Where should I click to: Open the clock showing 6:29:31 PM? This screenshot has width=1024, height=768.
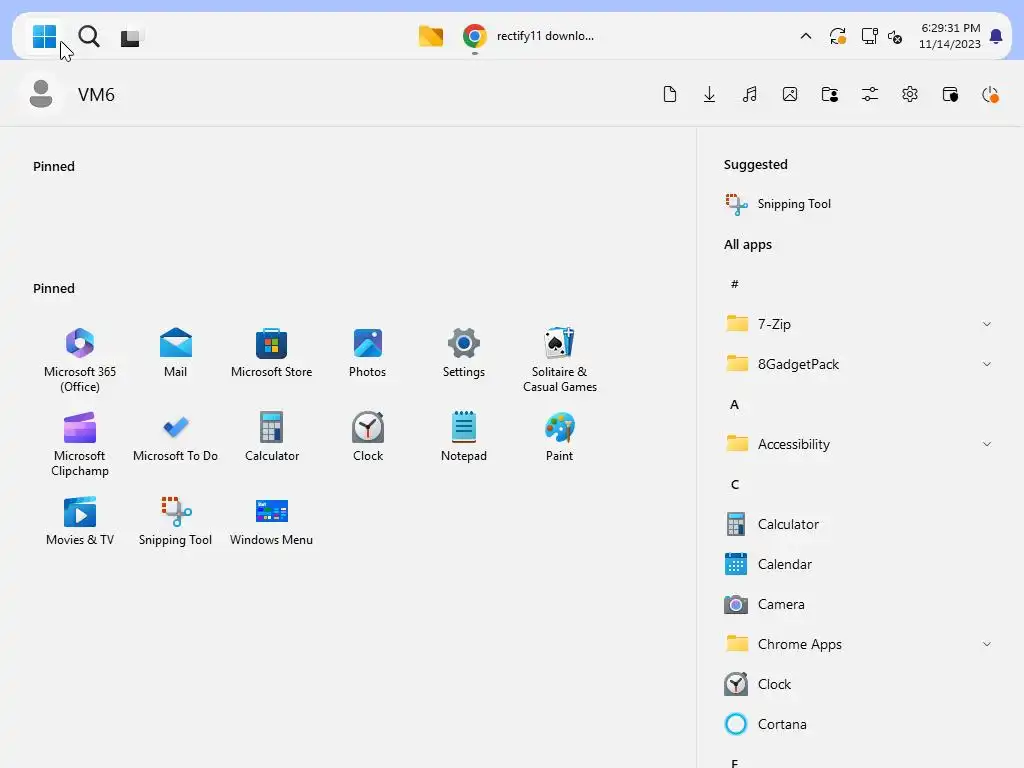pyautogui.click(x=950, y=36)
